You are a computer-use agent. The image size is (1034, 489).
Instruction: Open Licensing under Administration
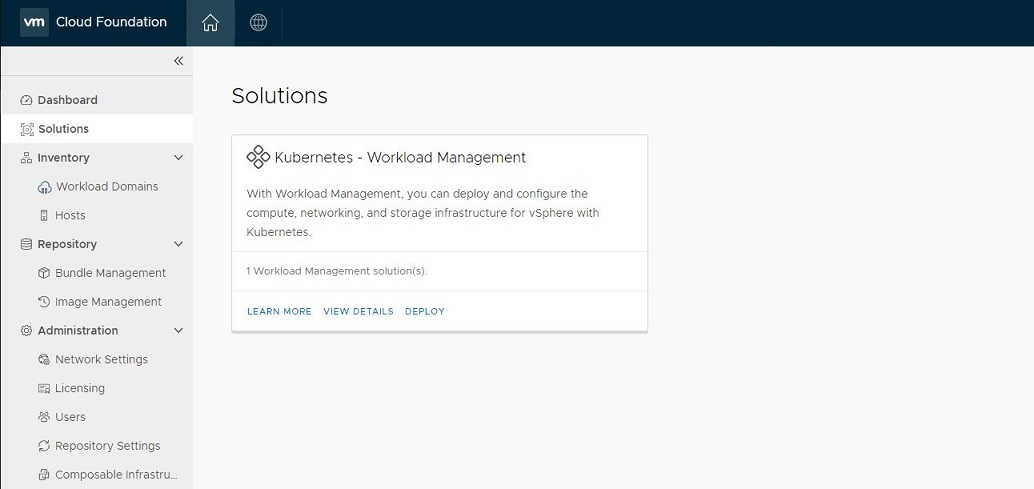pos(79,388)
